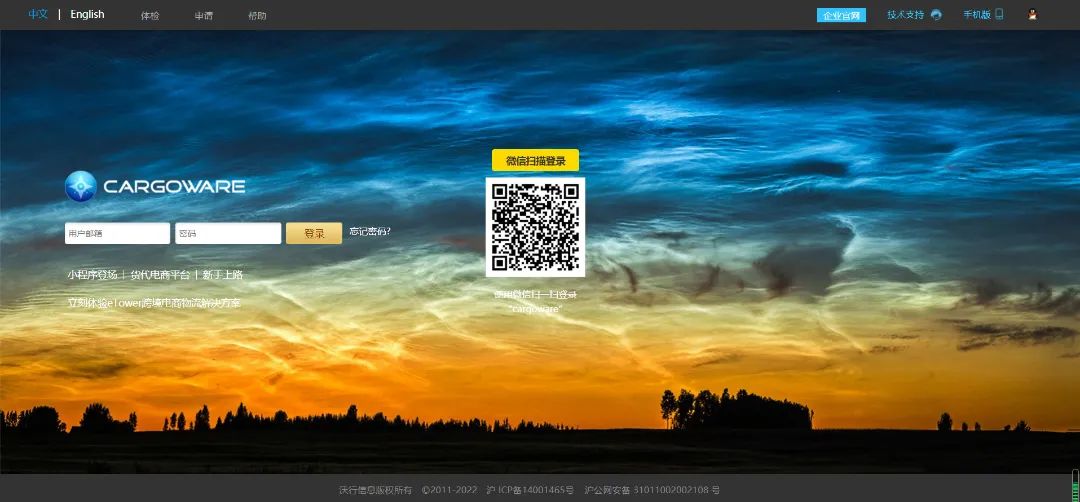Click the WeChat login QR code
This screenshot has width=1080, height=502.
point(535,227)
